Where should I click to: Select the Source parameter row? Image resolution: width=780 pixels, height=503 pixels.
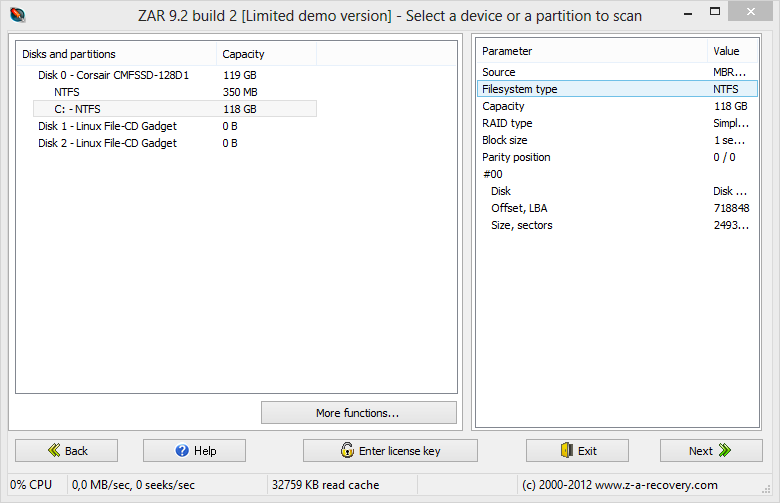[617, 72]
